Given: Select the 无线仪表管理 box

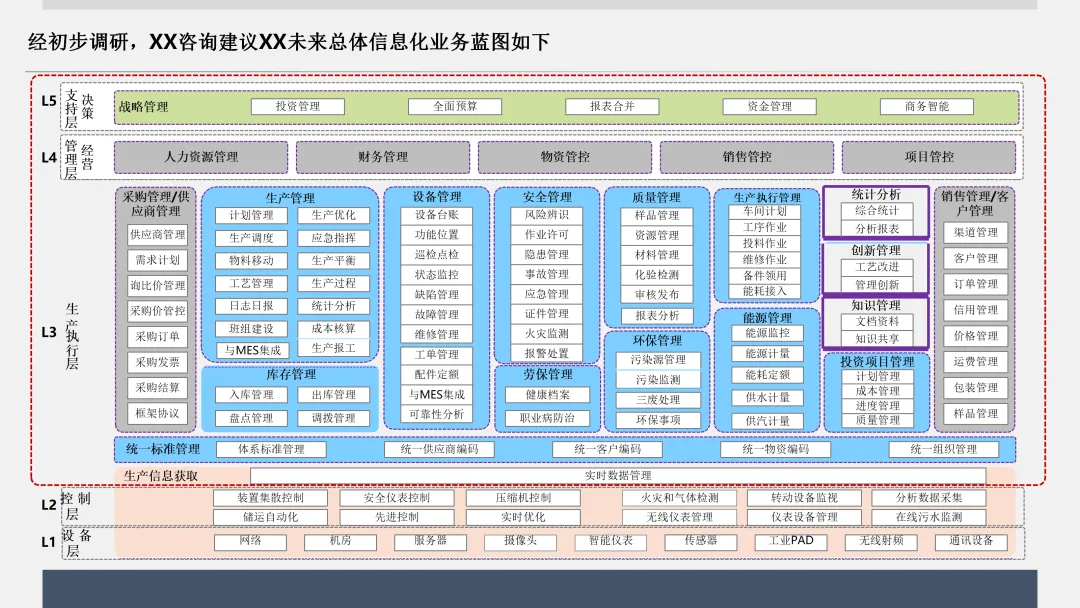Looking at the screenshot, I should click(679, 517).
